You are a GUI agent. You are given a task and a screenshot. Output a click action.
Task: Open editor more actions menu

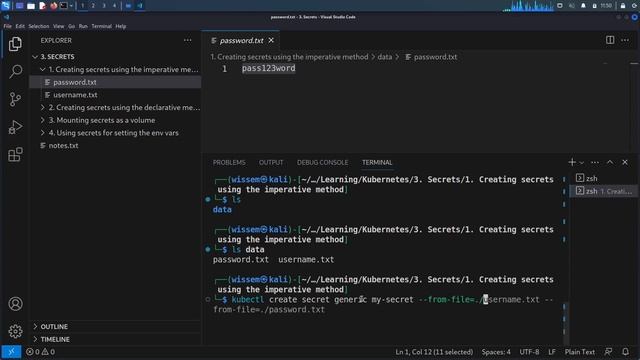pyautogui.click(x=625, y=40)
